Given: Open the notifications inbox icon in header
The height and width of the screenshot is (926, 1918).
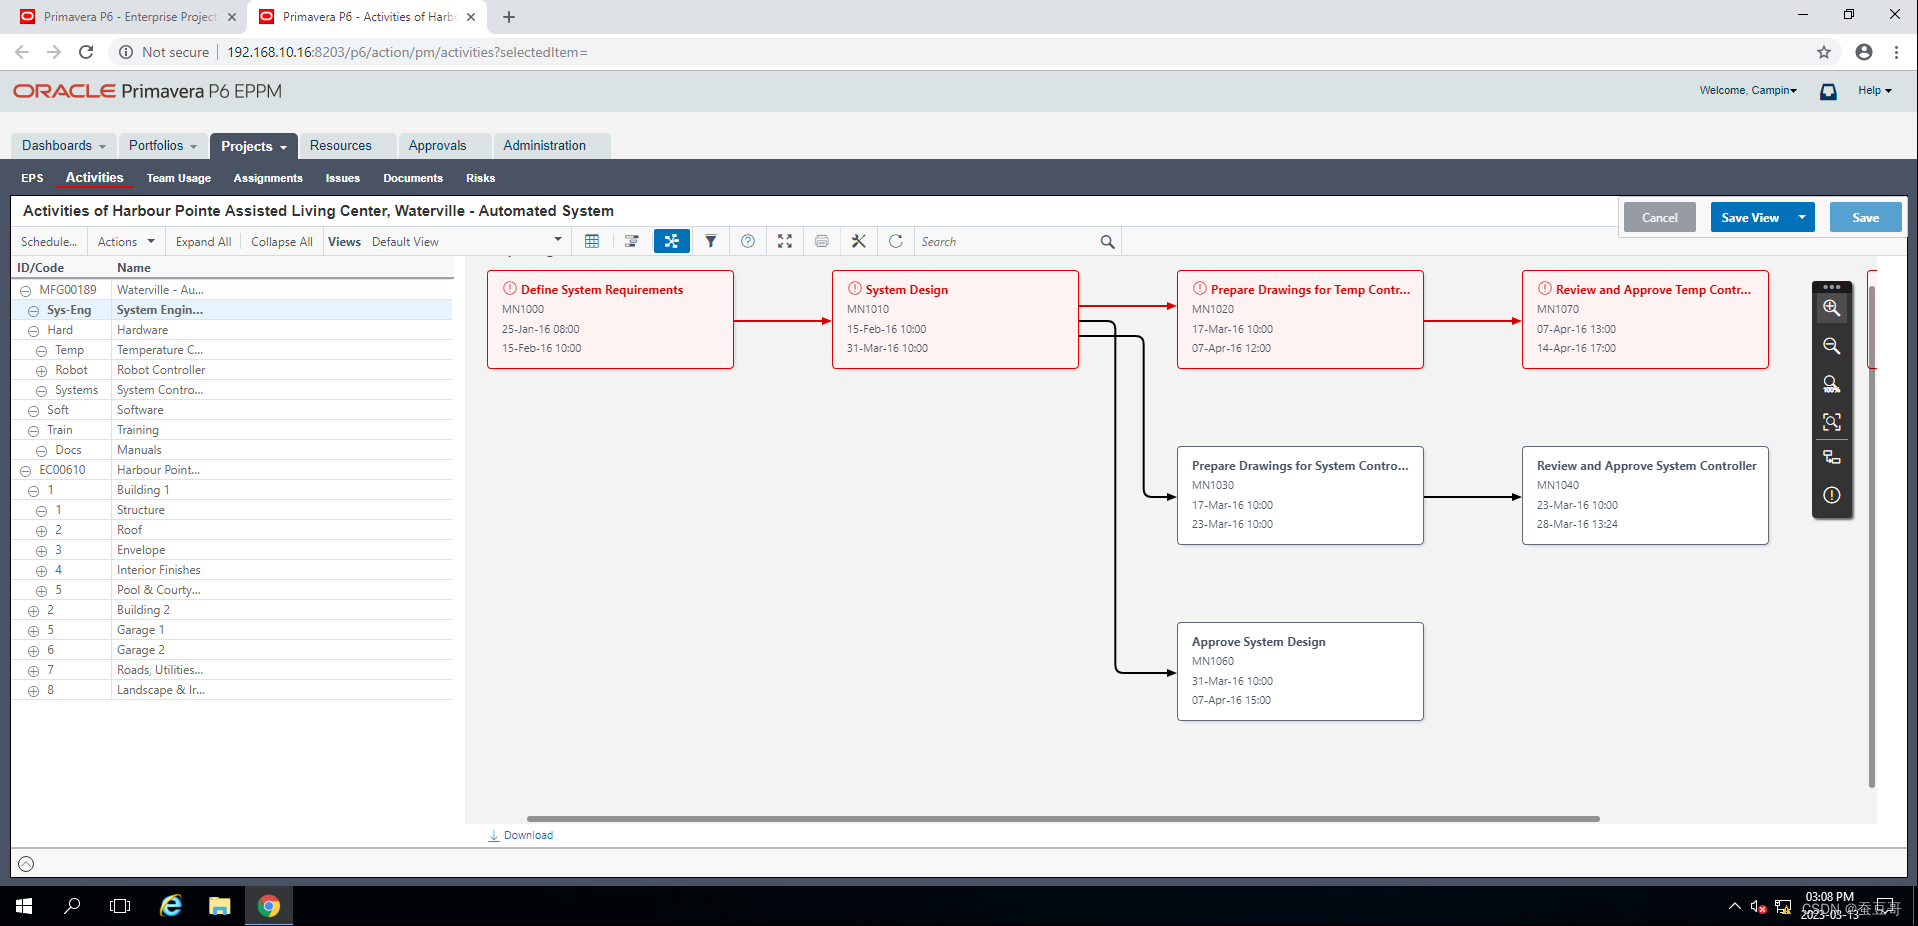Looking at the screenshot, I should point(1828,91).
